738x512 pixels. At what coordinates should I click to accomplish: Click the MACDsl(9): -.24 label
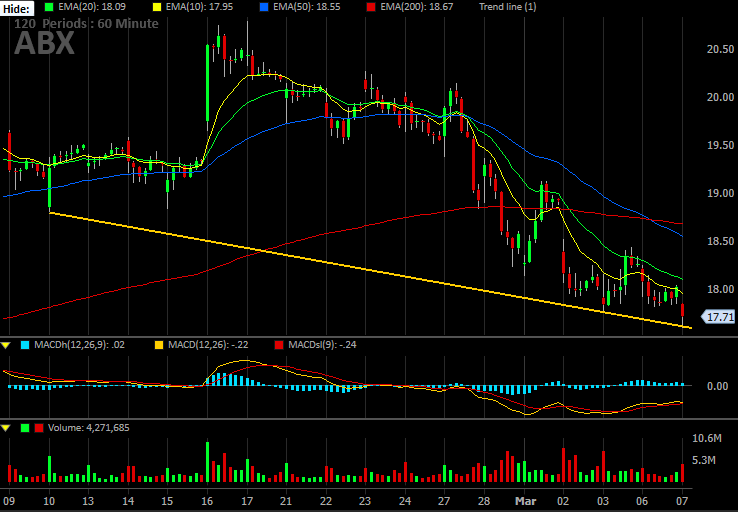(322, 345)
